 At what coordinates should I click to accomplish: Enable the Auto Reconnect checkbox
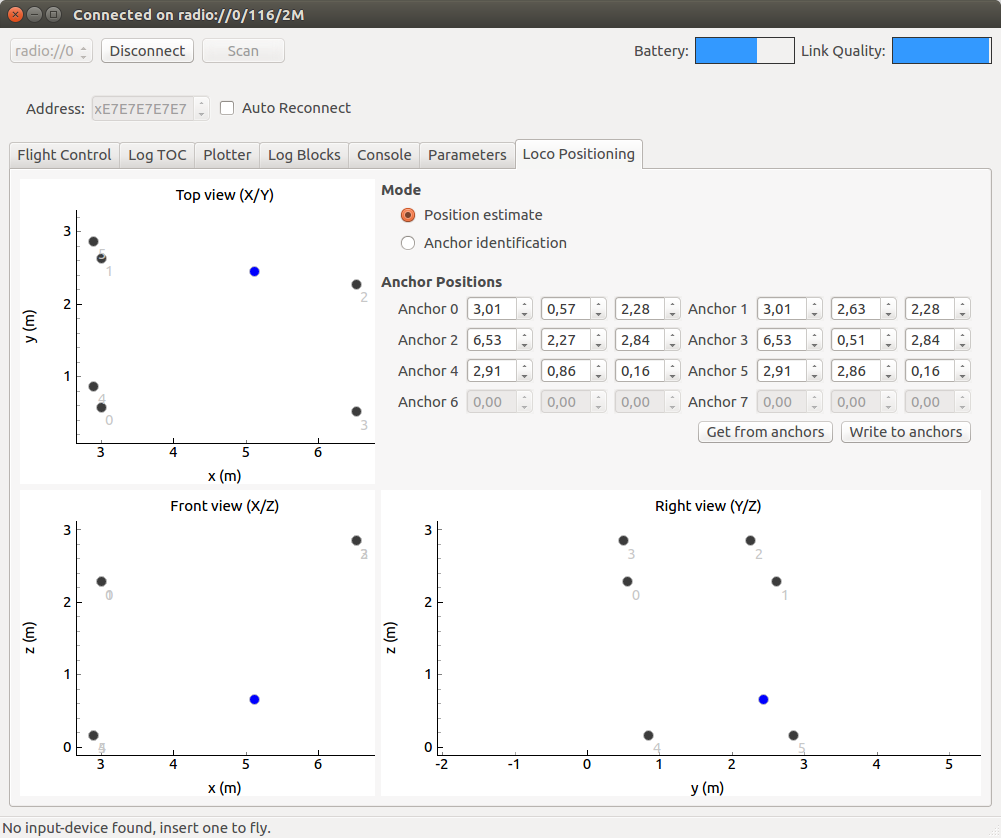click(227, 108)
